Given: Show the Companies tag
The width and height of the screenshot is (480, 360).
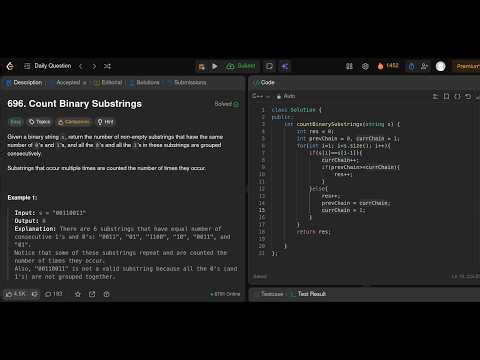Looking at the screenshot, I should click(x=74, y=122).
